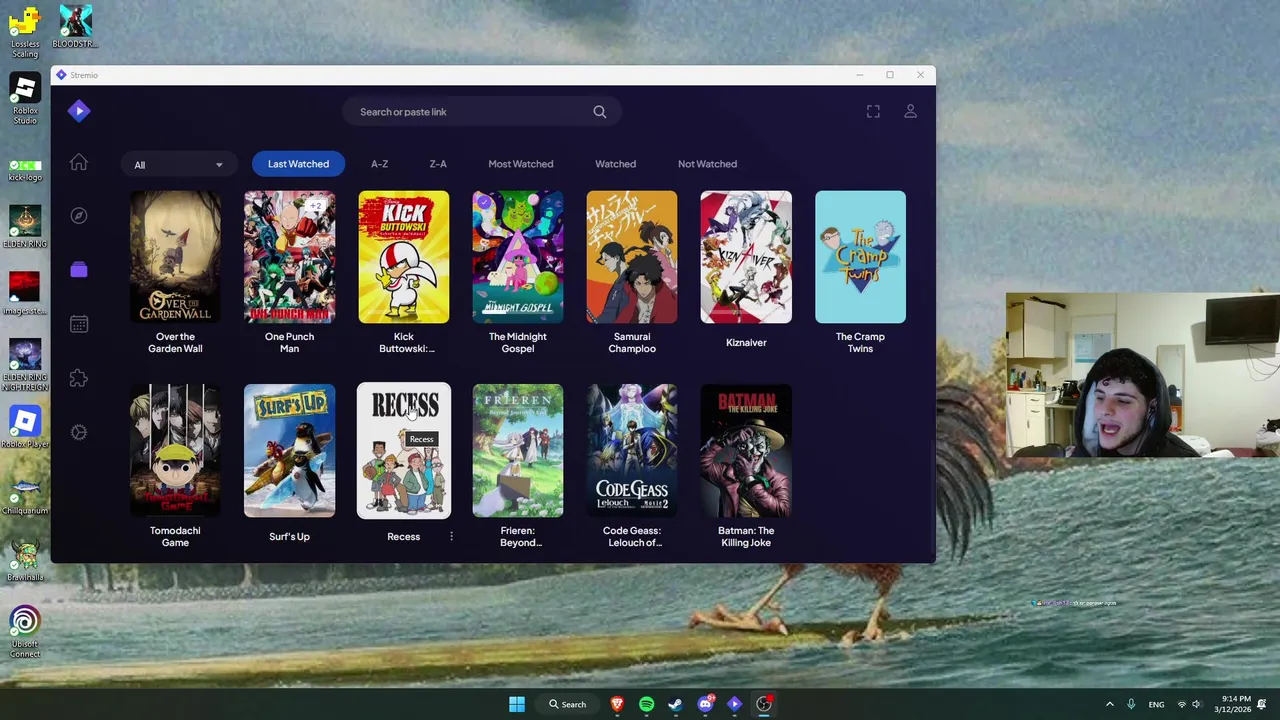Screen dimensions: 1280x720
Task: Open Recess three-dot options menu
Action: pyautogui.click(x=451, y=537)
